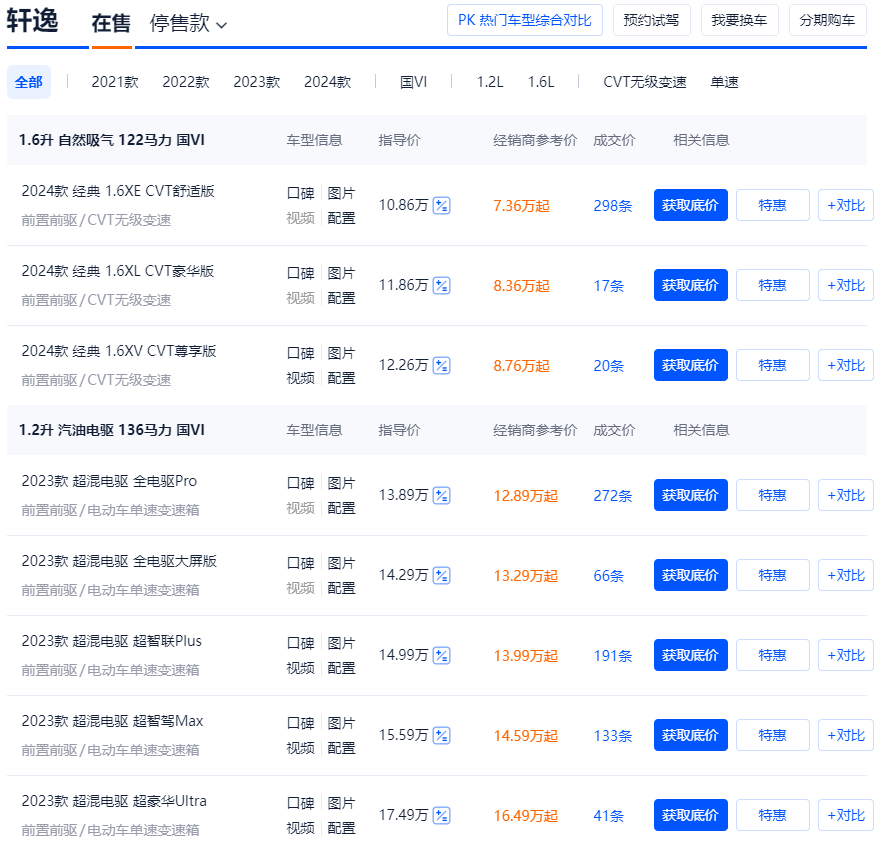Screen dimensions: 884x845
Task: Click the 我要换车 button
Action: coord(740,20)
